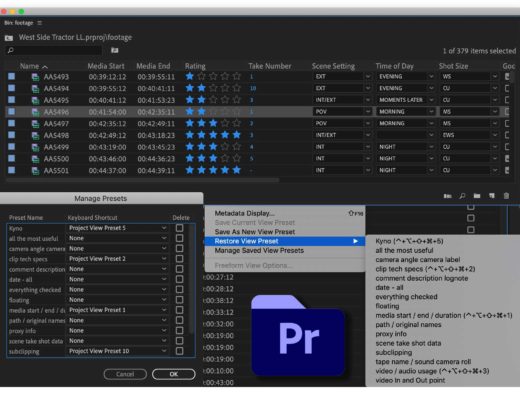Click the fourth rating star for AA5497
The height and width of the screenshot is (400, 520).
click(x=225, y=123)
